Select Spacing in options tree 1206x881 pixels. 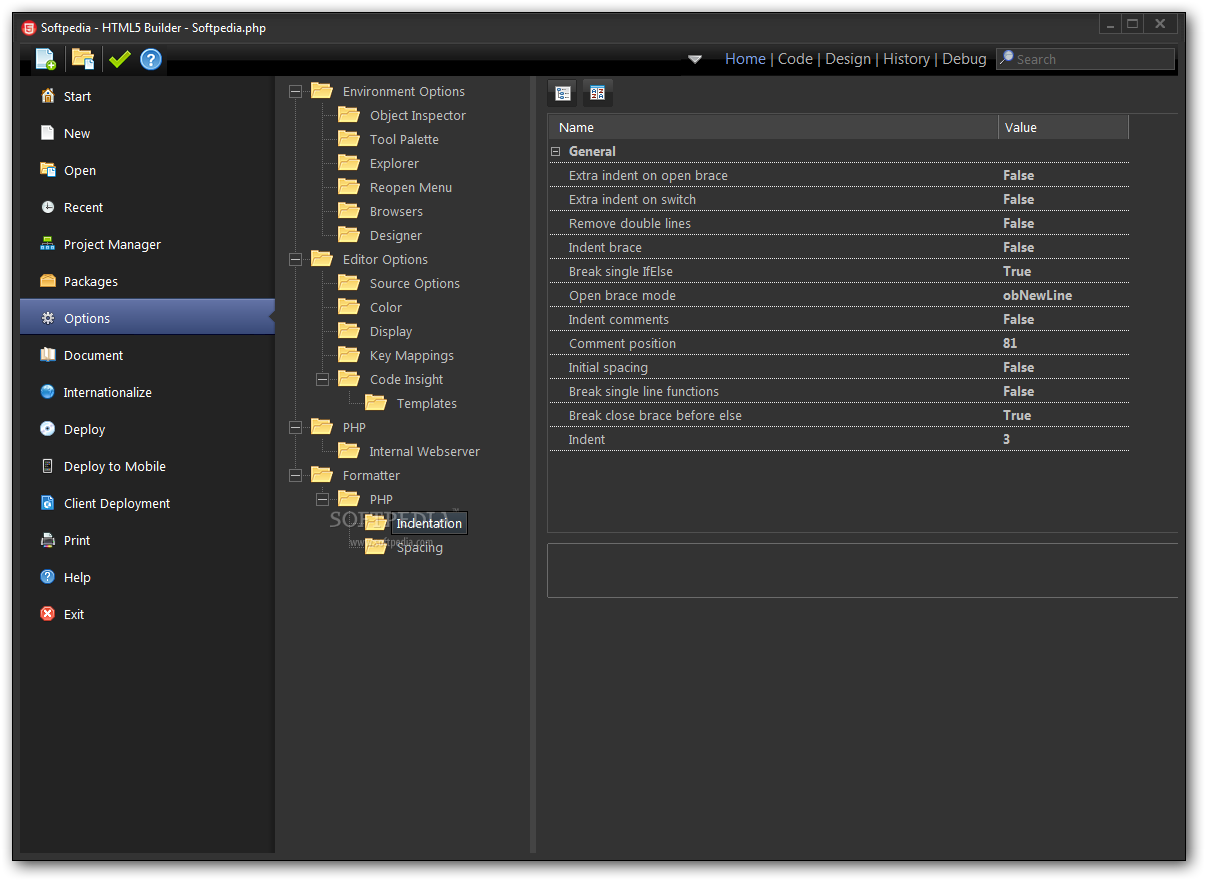[420, 547]
